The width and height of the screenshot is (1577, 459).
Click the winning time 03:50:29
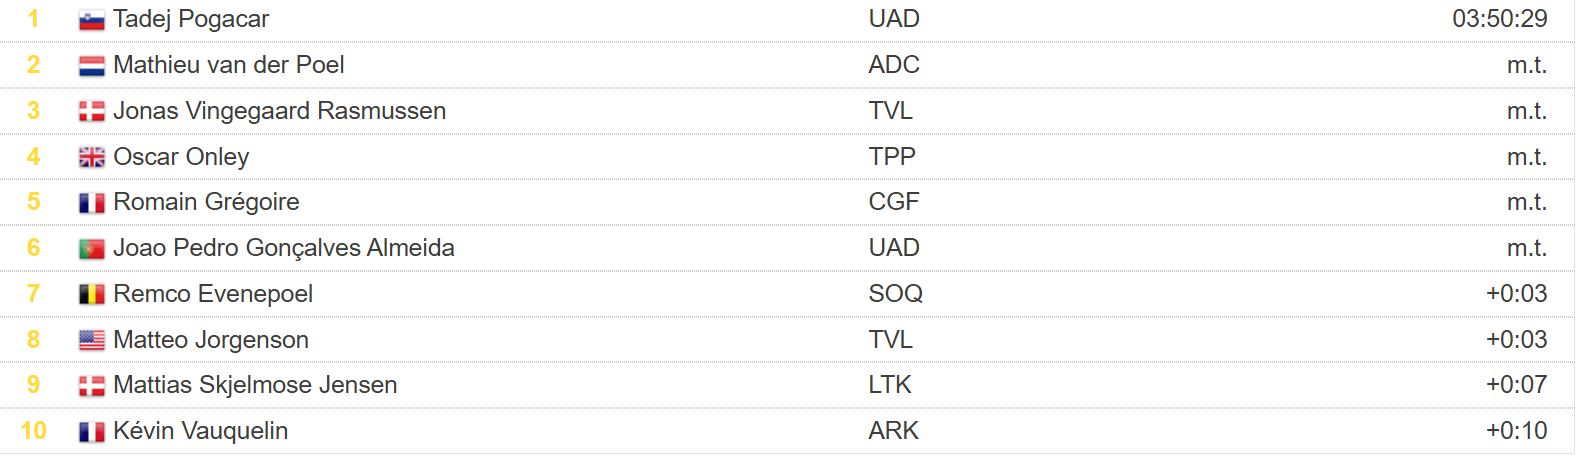[1499, 19]
